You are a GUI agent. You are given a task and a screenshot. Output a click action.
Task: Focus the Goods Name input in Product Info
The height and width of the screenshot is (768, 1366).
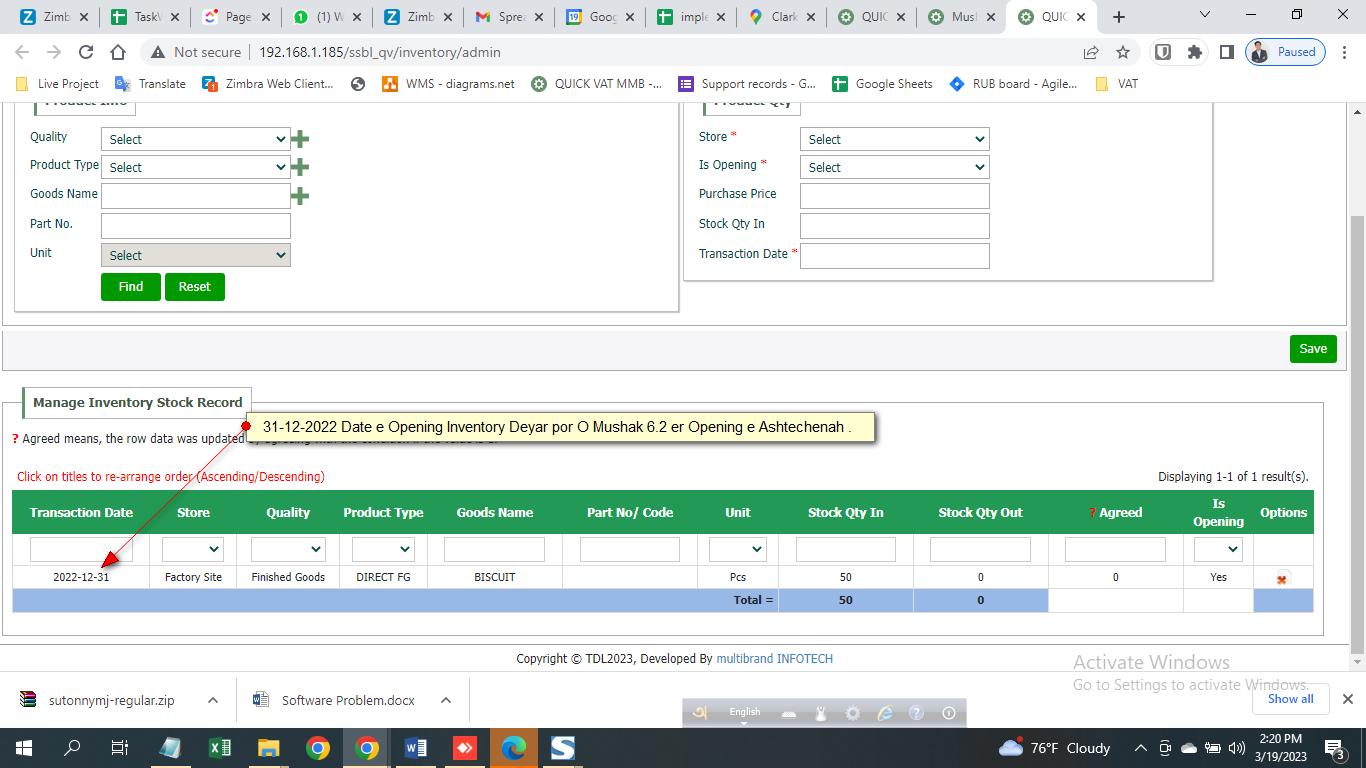pyautogui.click(x=196, y=196)
